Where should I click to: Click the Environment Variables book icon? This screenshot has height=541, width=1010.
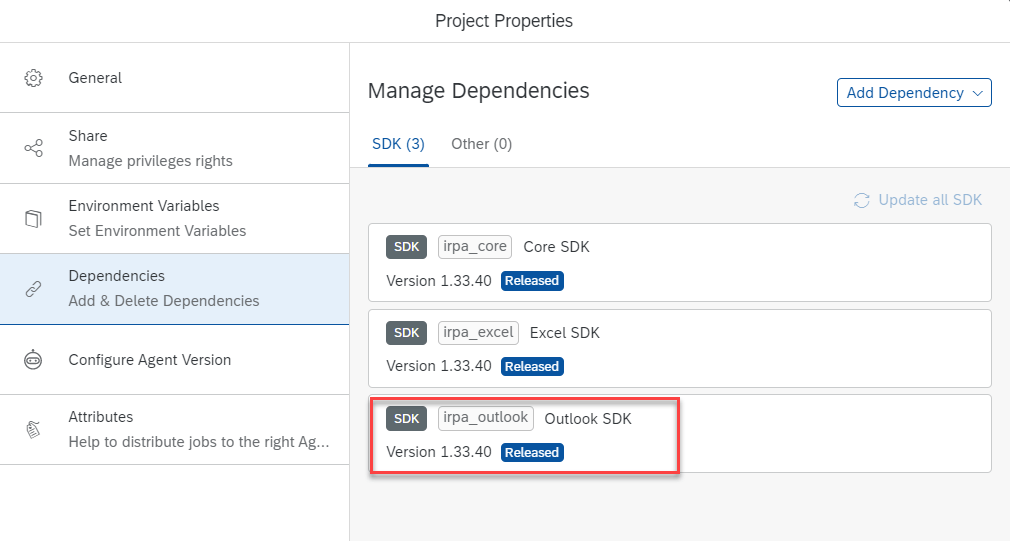coord(33,218)
